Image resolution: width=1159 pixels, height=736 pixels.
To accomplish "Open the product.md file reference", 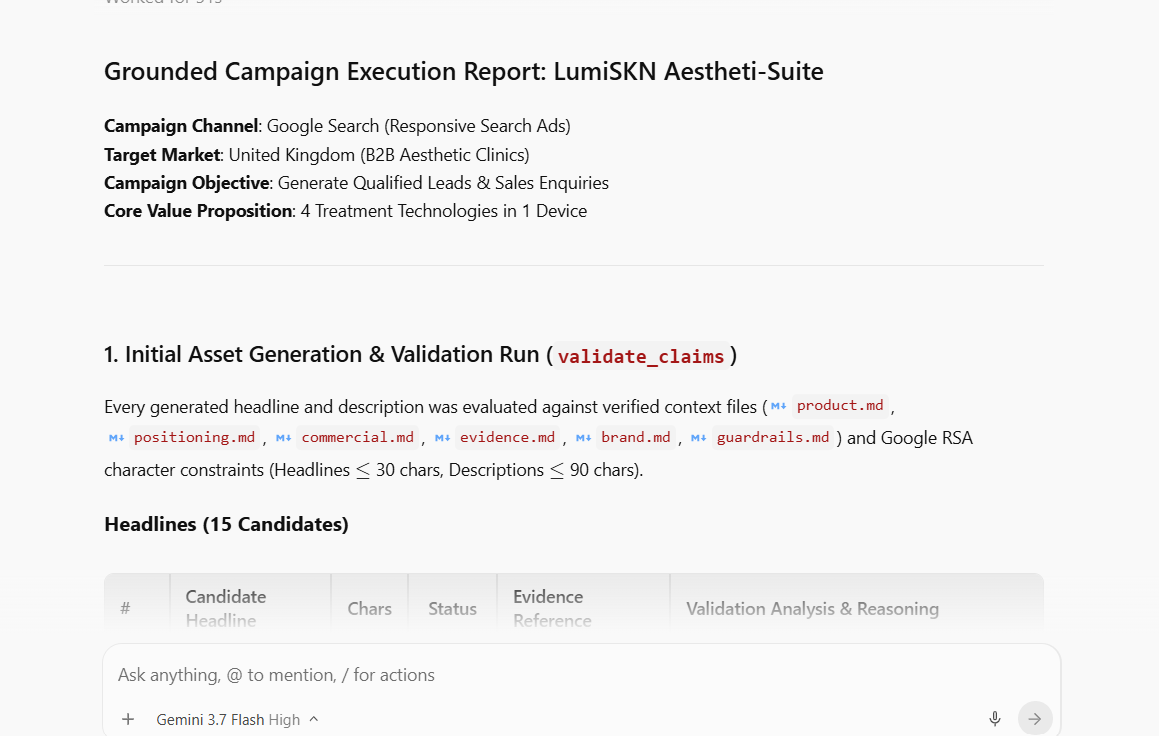I will pos(840,406).
